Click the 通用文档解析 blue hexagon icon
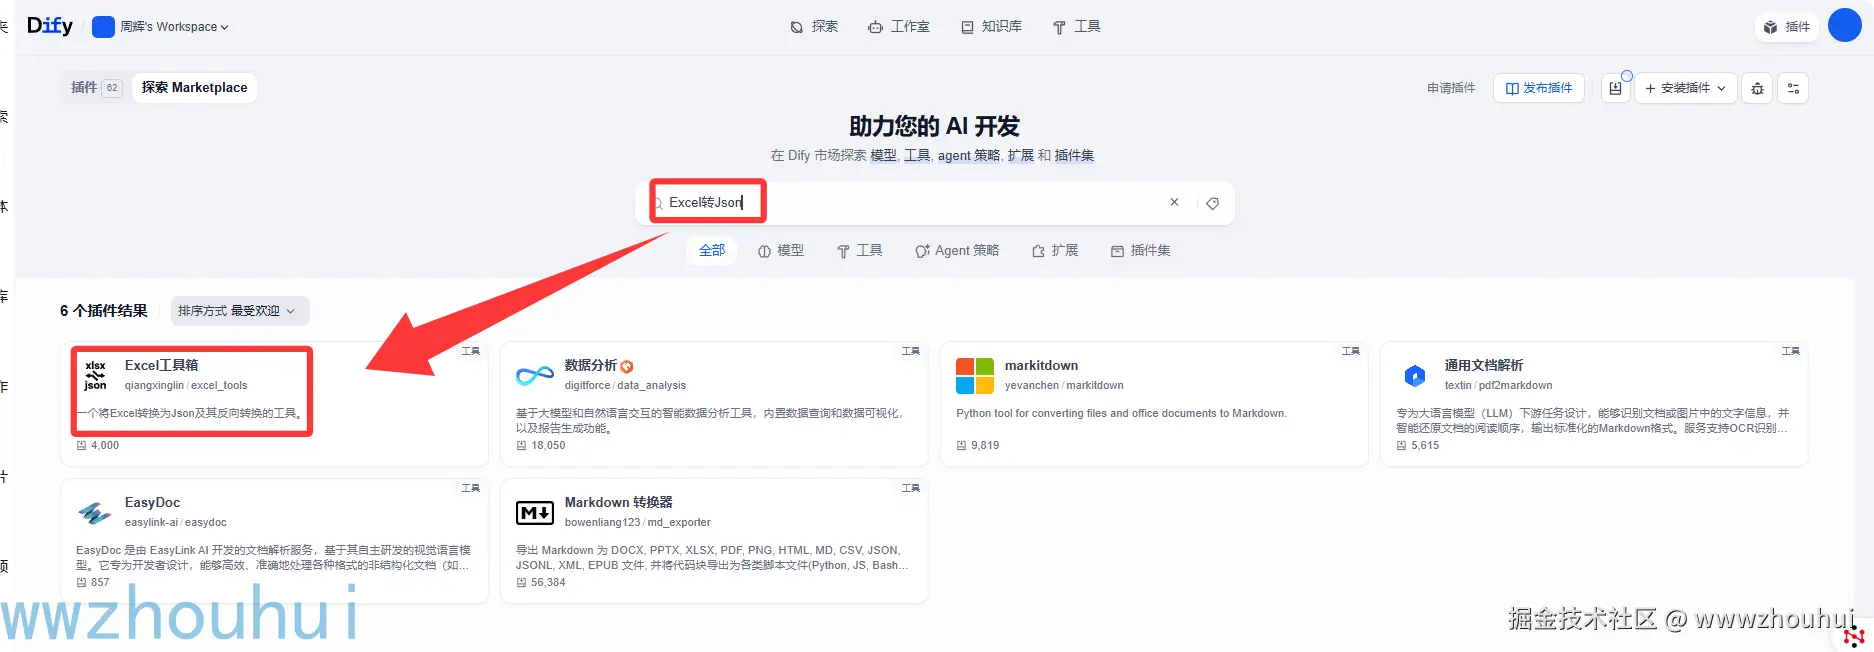Screen dimensions: 1874x652 [x=1415, y=376]
